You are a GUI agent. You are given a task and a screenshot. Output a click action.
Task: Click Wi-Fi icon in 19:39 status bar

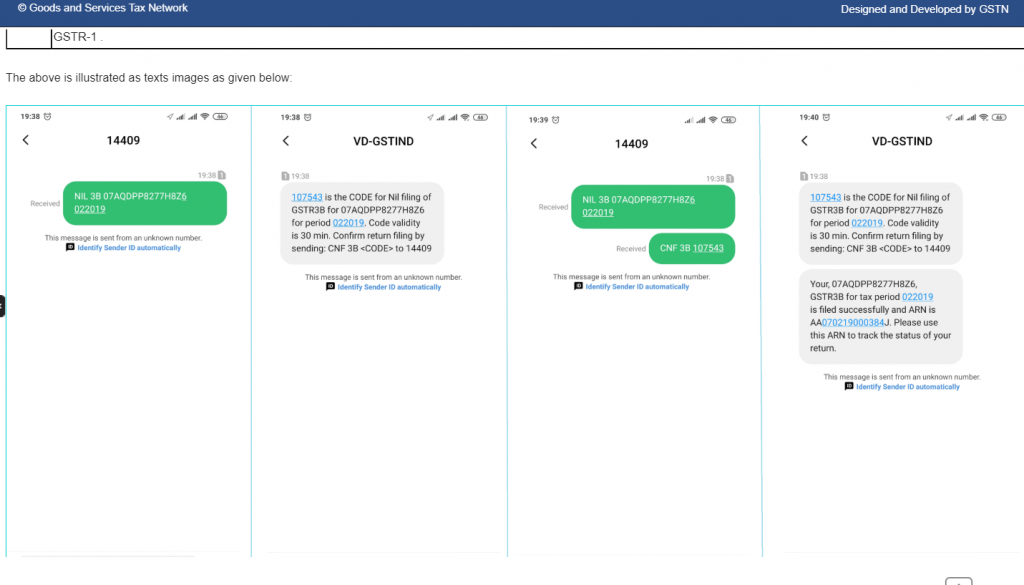coord(713,119)
